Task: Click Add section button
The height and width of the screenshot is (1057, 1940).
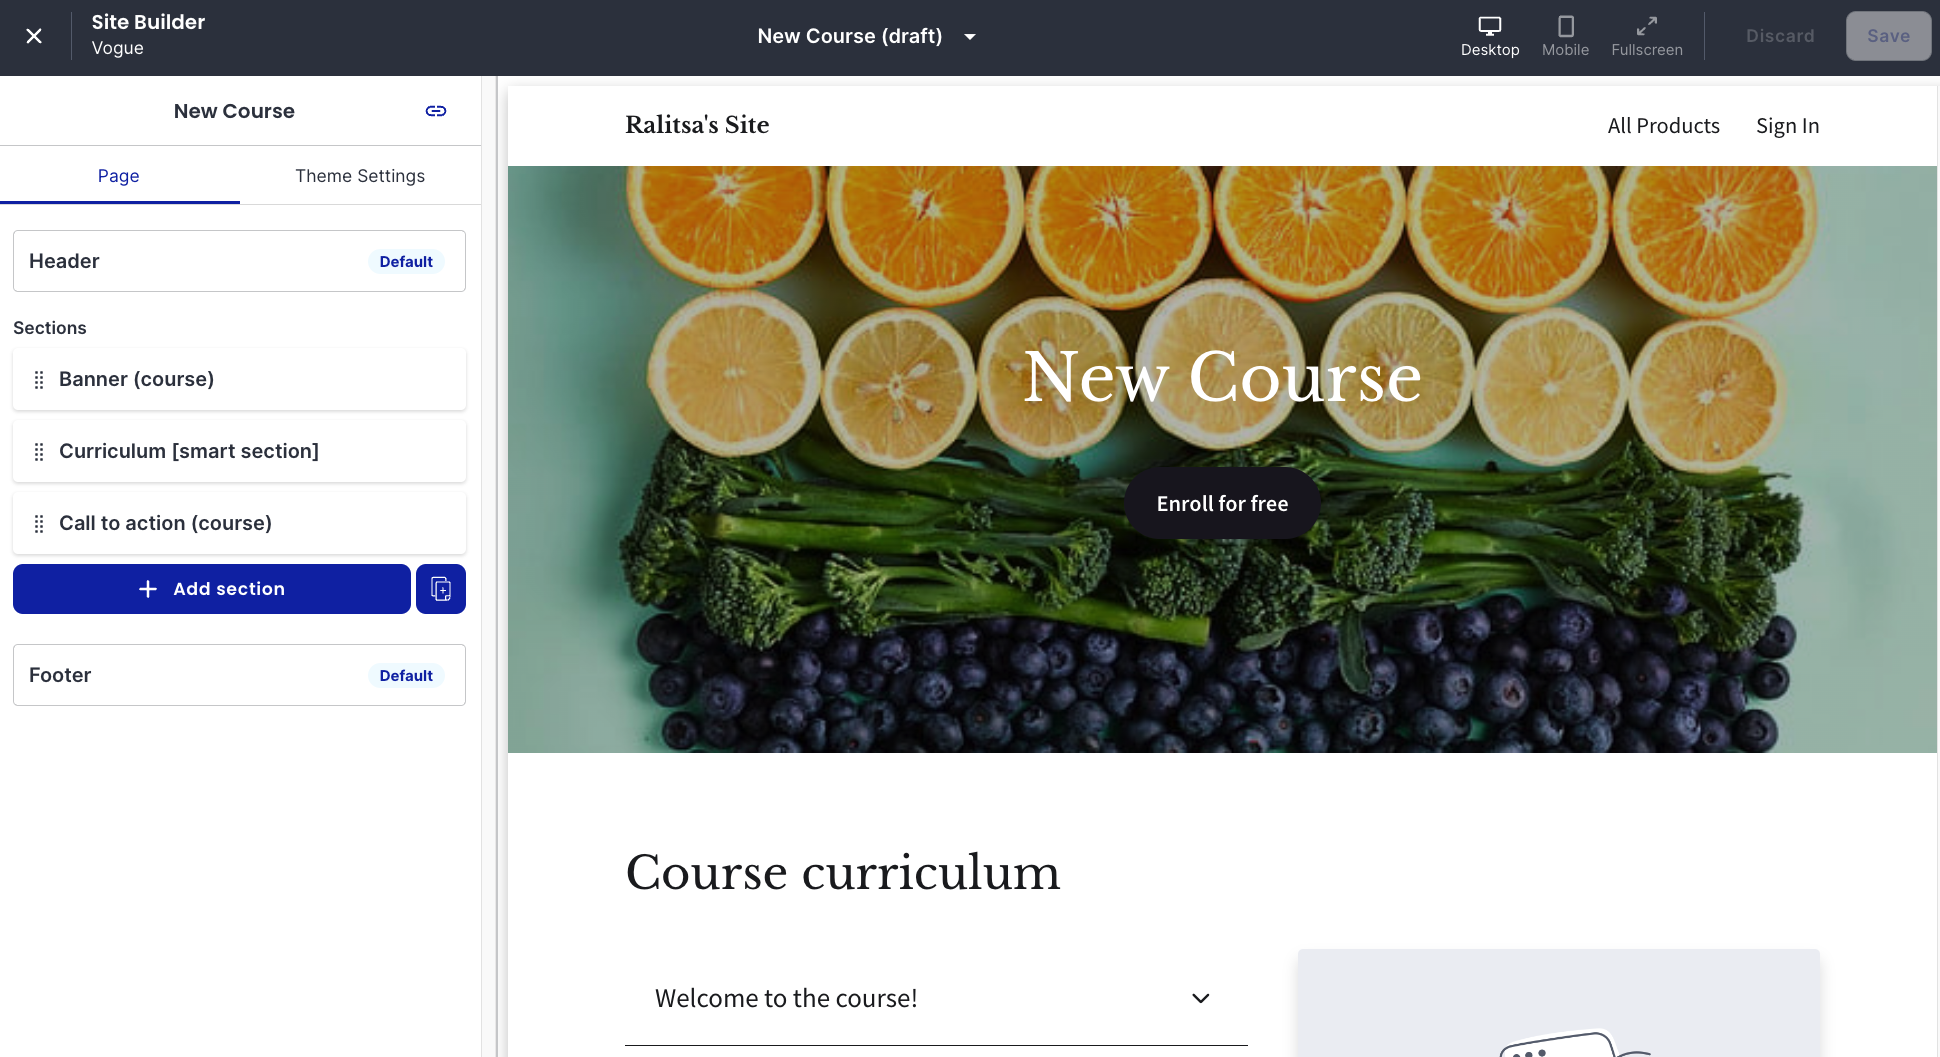Action: 212,589
